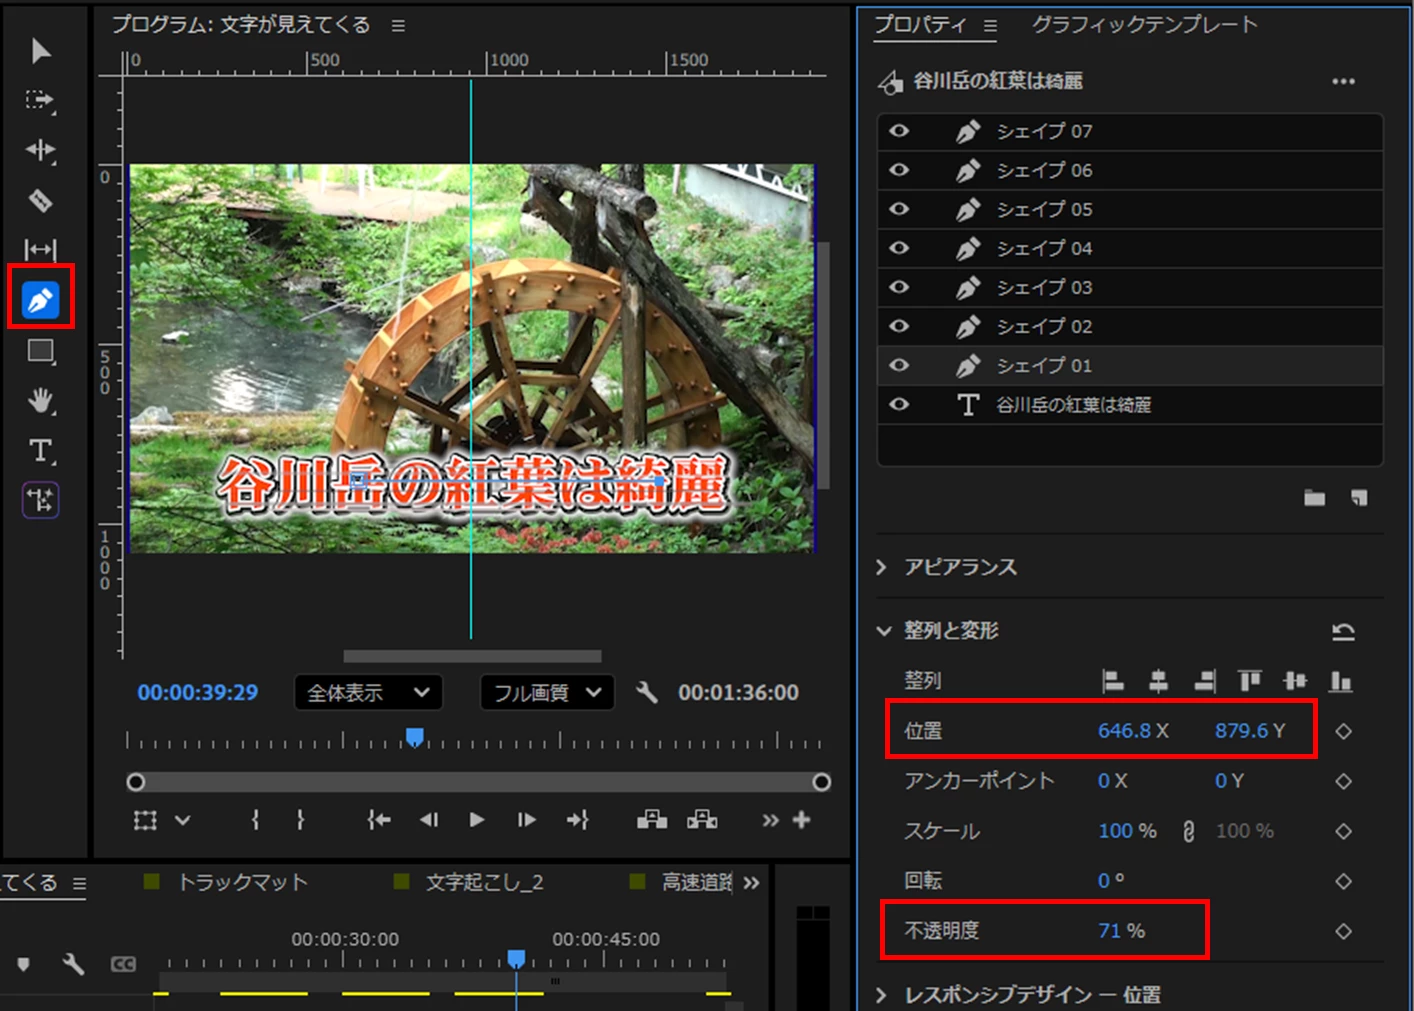Switch to the トラックマット sequence tab
The image size is (1414, 1011).
click(242, 882)
